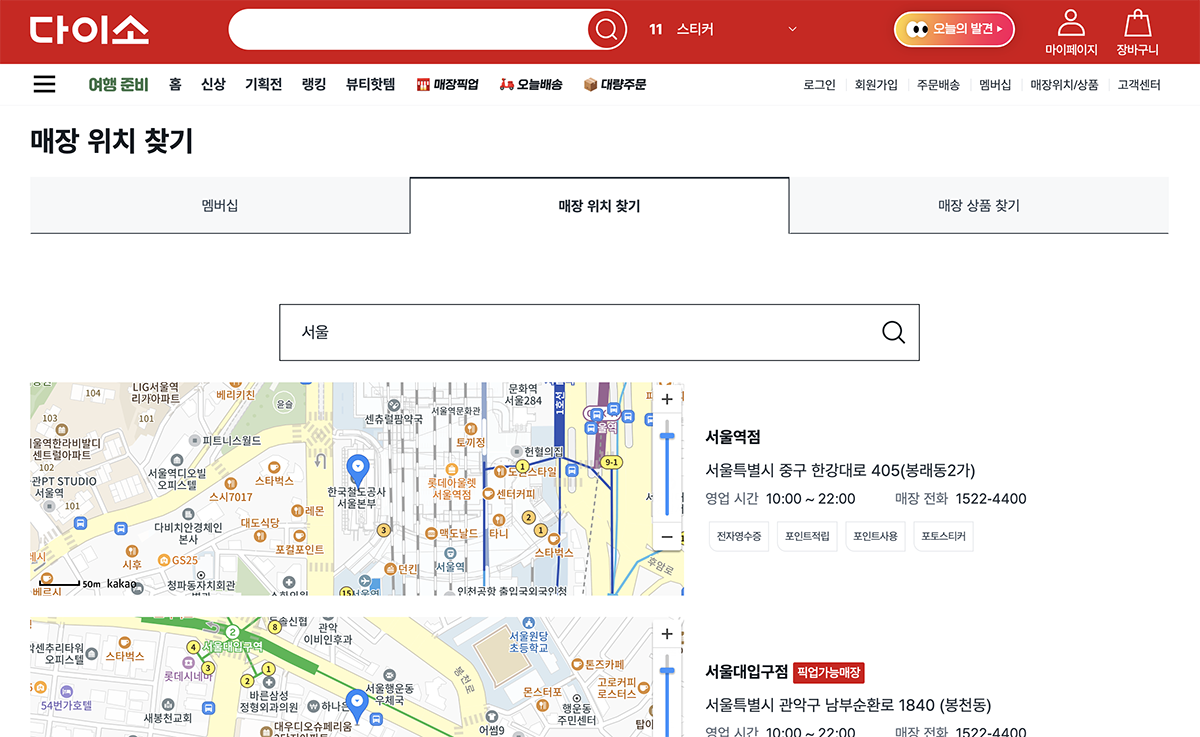
Task: Click the 매장 위치 찾기 page heading
Action: (111, 142)
